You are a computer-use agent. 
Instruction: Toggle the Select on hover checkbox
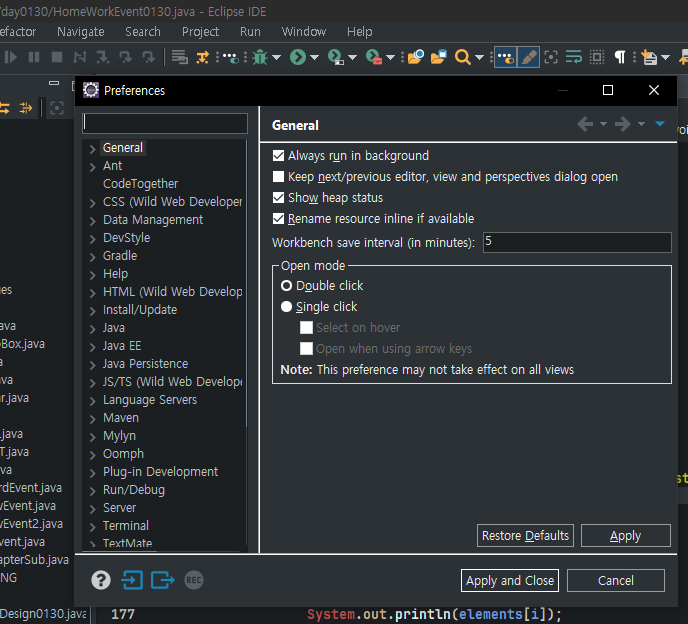coord(306,328)
